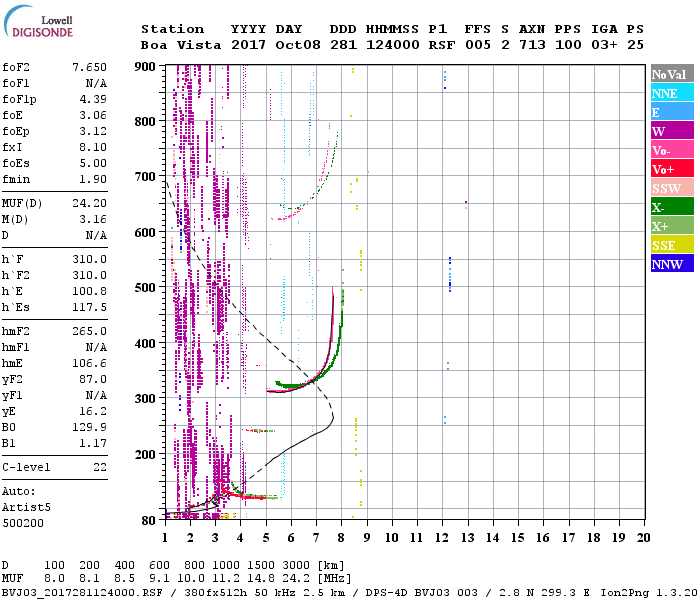700x600 pixels.
Task: Click the SSE yellow legend swatch
Action: 672,245
